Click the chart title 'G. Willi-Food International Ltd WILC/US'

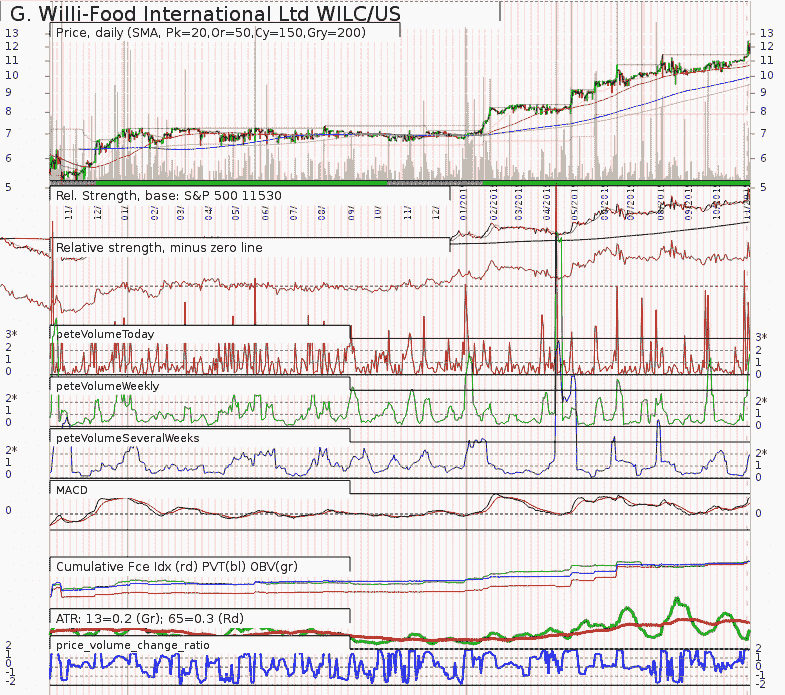click(x=205, y=14)
